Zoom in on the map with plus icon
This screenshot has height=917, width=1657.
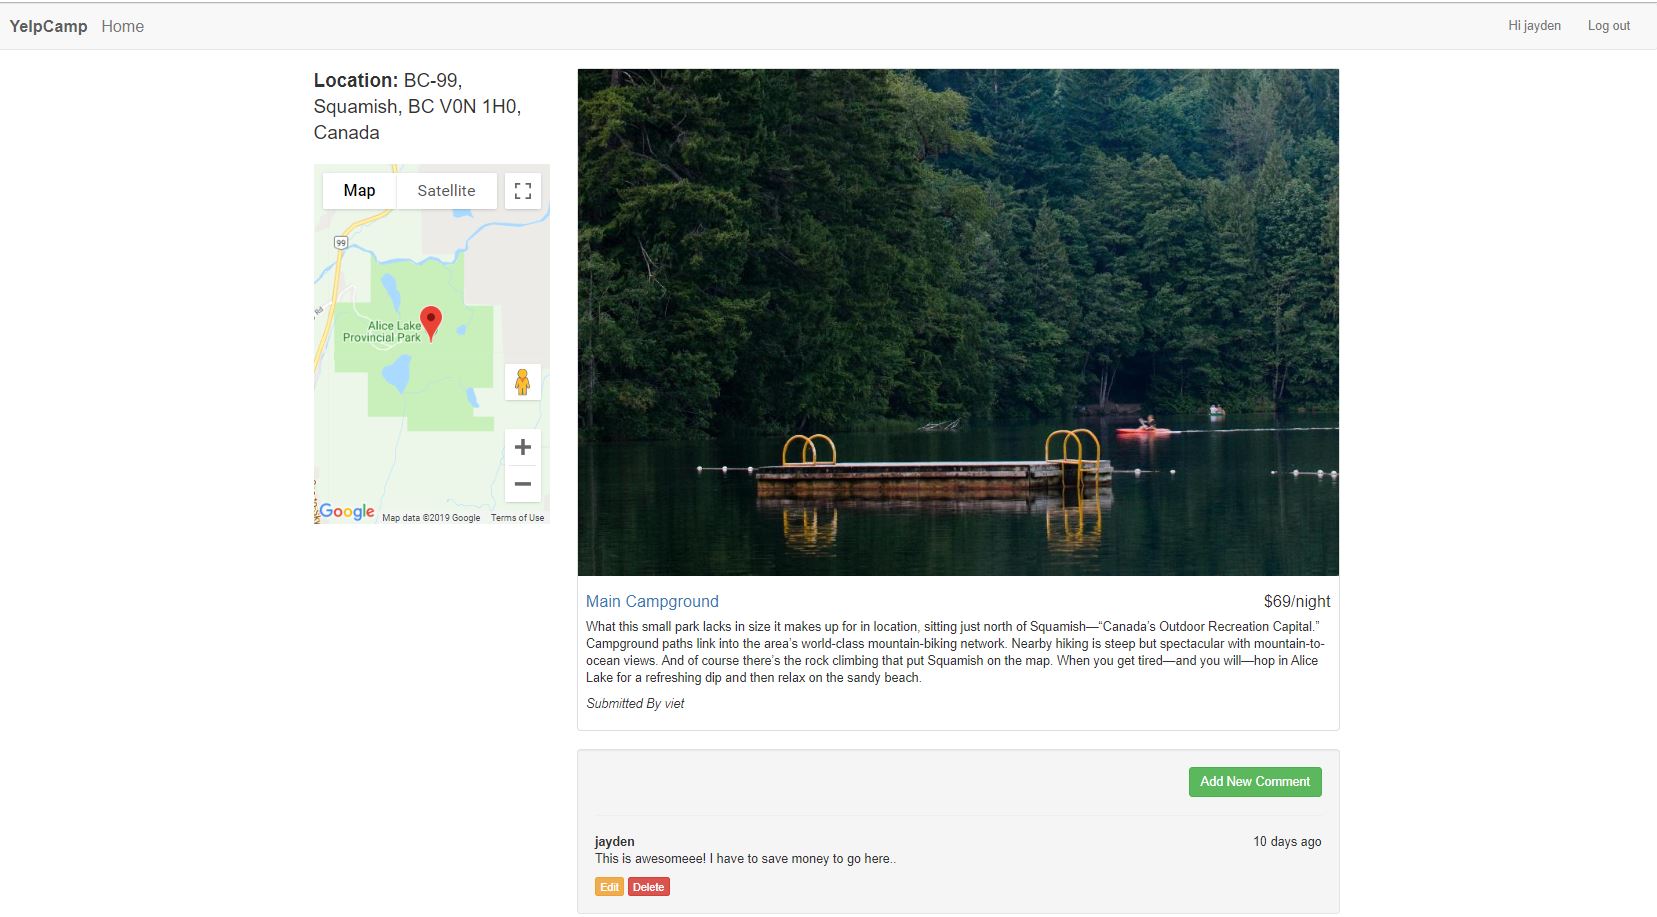pyautogui.click(x=522, y=447)
